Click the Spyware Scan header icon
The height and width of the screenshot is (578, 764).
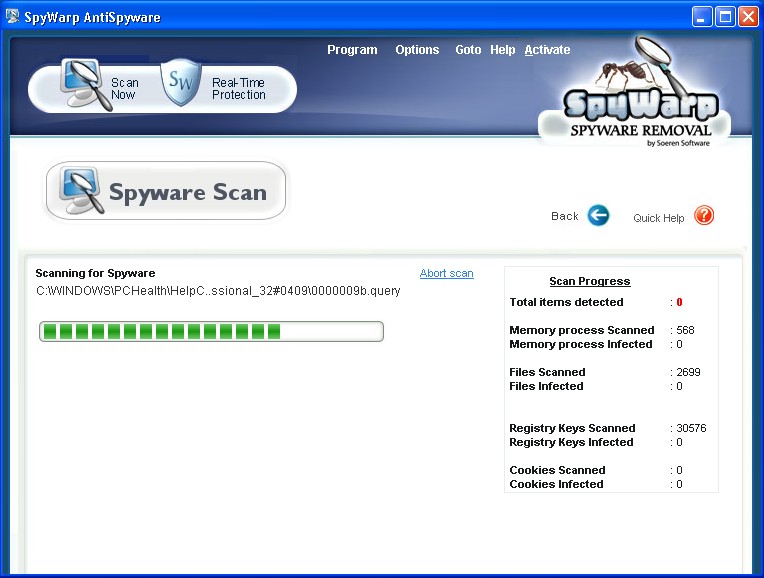pyautogui.click(x=80, y=191)
